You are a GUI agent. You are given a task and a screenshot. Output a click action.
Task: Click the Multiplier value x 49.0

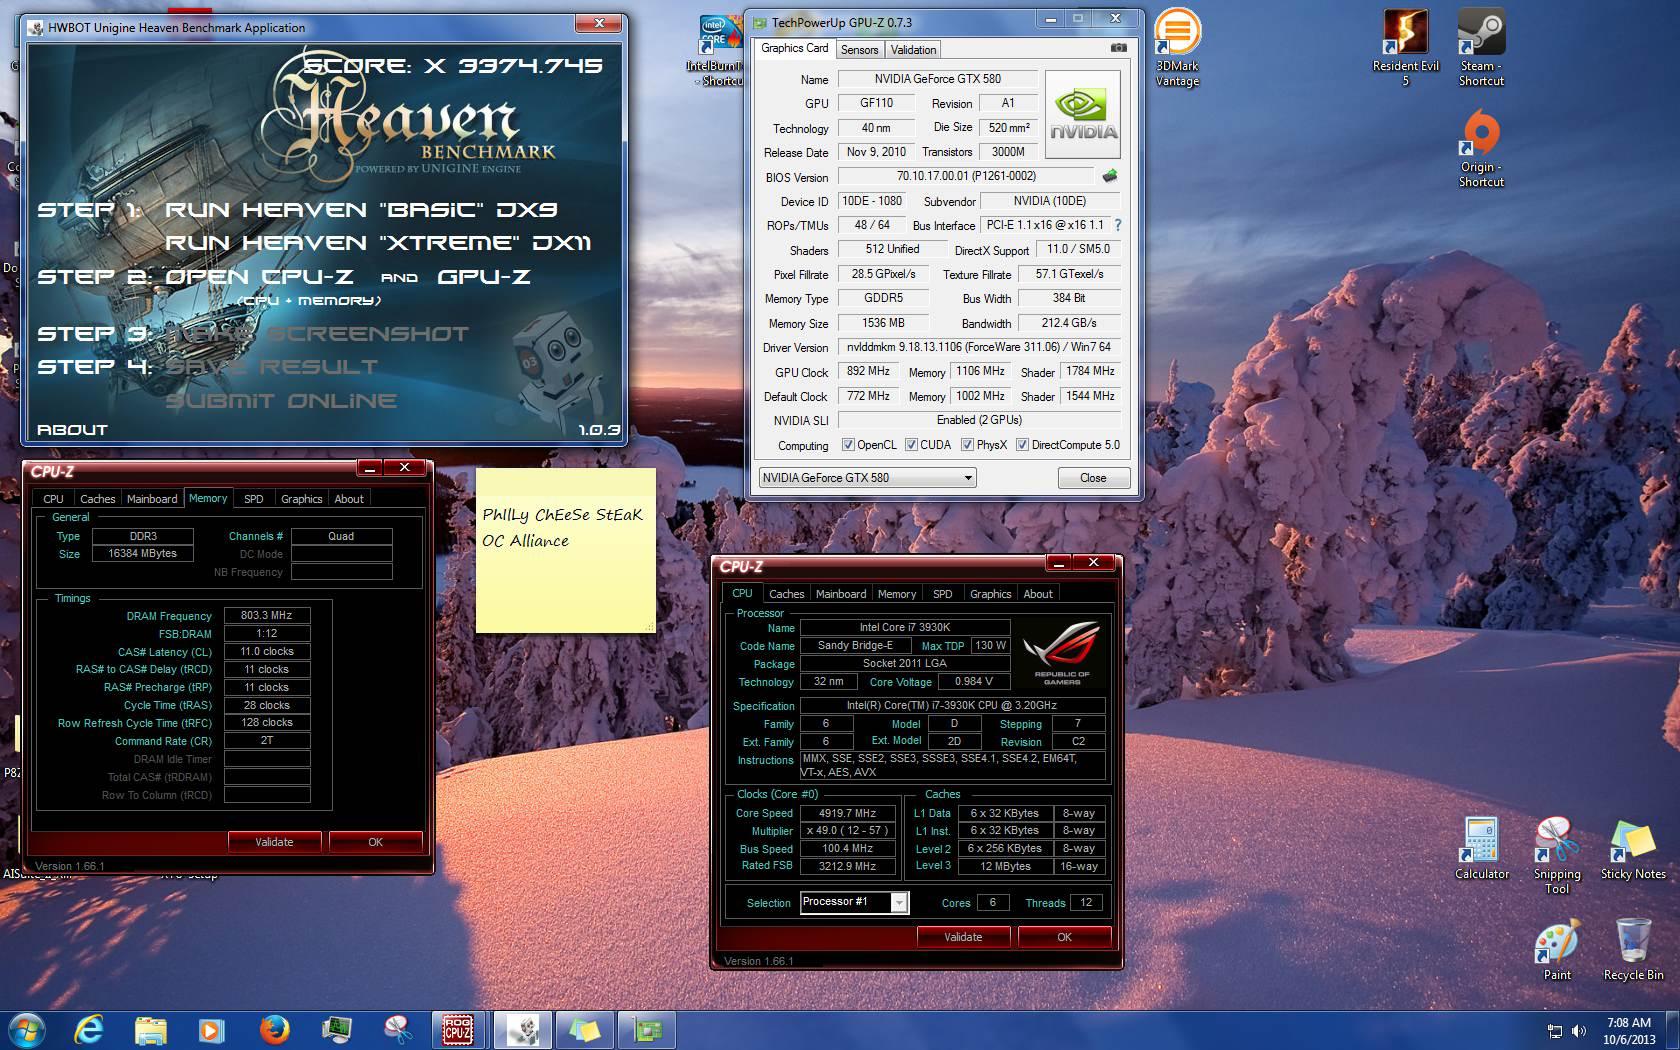pyautogui.click(x=847, y=831)
